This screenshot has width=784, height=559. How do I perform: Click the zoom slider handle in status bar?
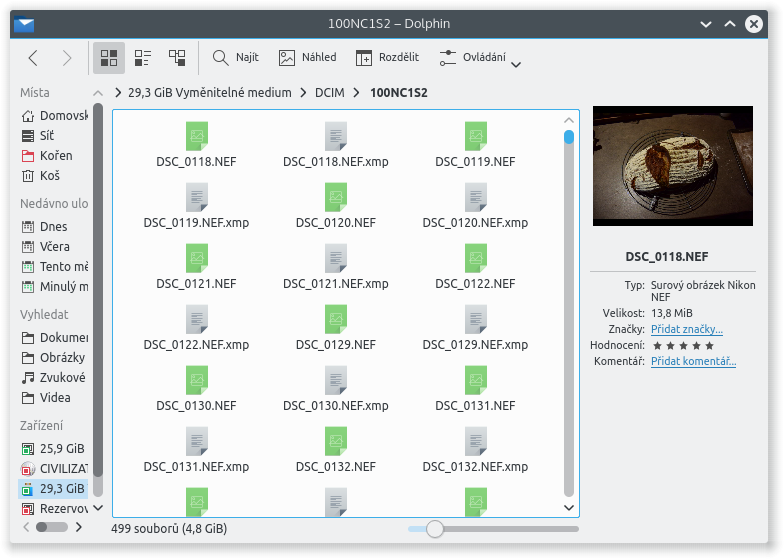coord(434,528)
